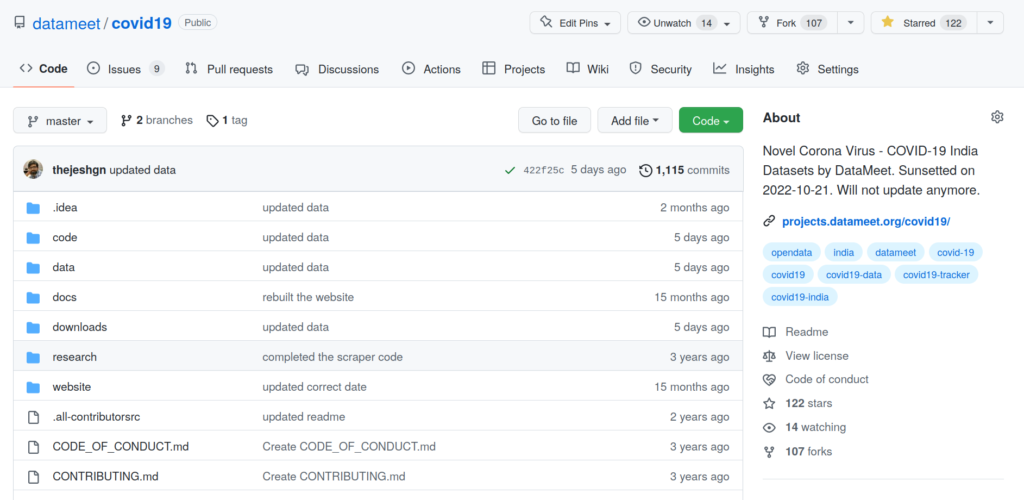The height and width of the screenshot is (500, 1024).
Task: Open the Wiki tab
Action: tap(588, 69)
